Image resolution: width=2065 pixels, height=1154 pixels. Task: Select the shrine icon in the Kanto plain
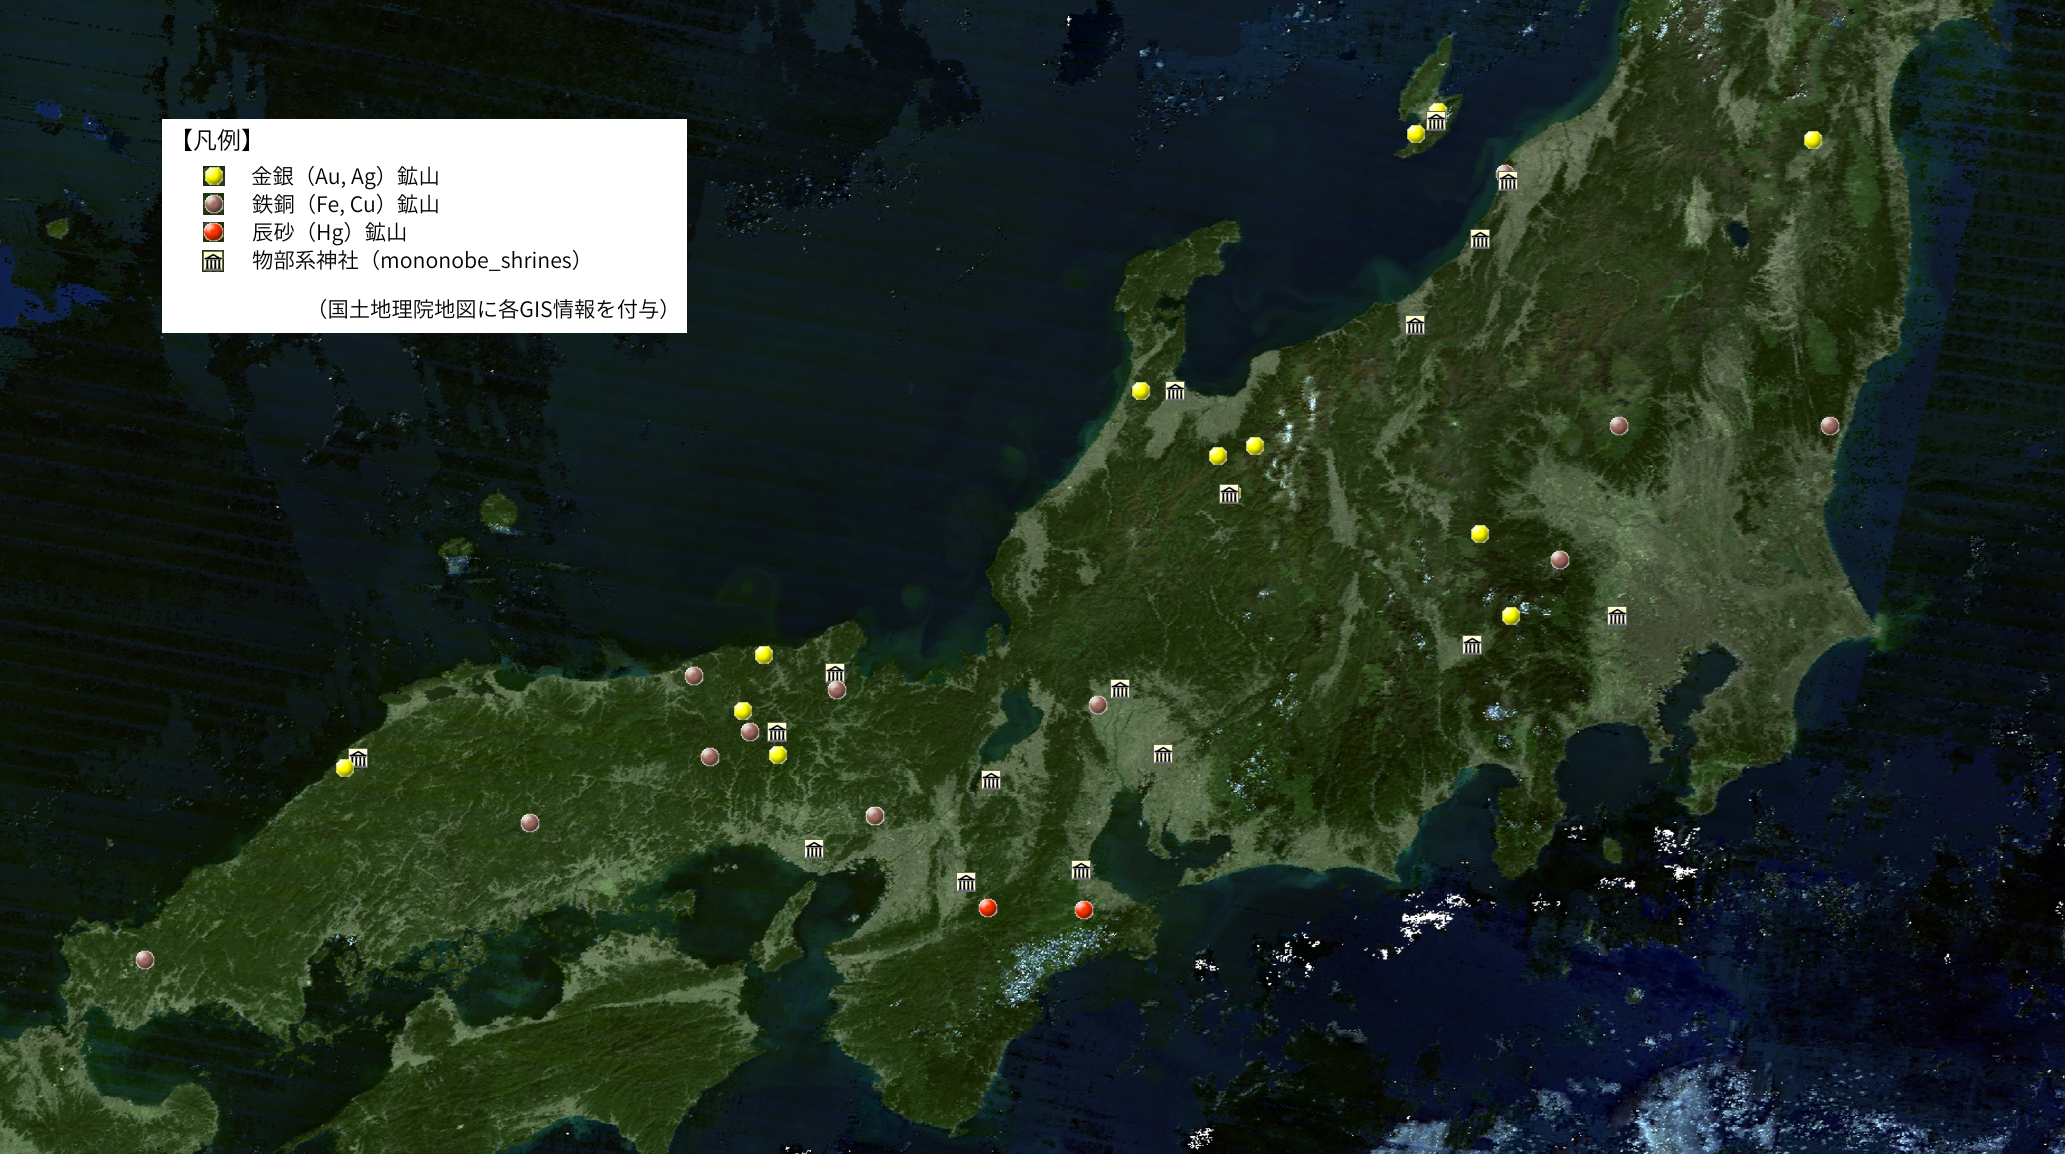[1617, 616]
